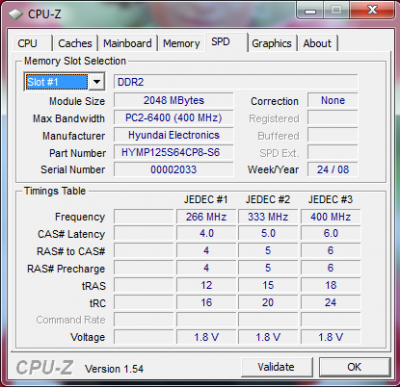Click the 333 MHz frequency cell
This screenshot has width=400, height=388.
pyautogui.click(x=268, y=217)
